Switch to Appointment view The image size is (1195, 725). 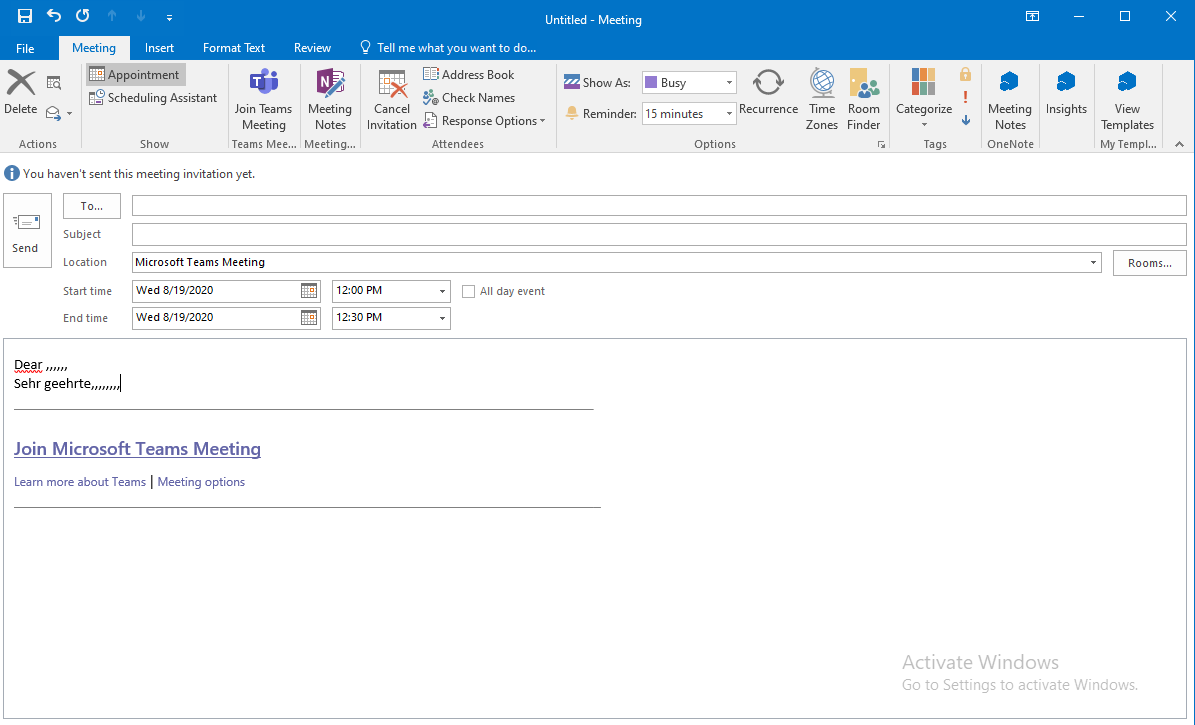point(135,75)
